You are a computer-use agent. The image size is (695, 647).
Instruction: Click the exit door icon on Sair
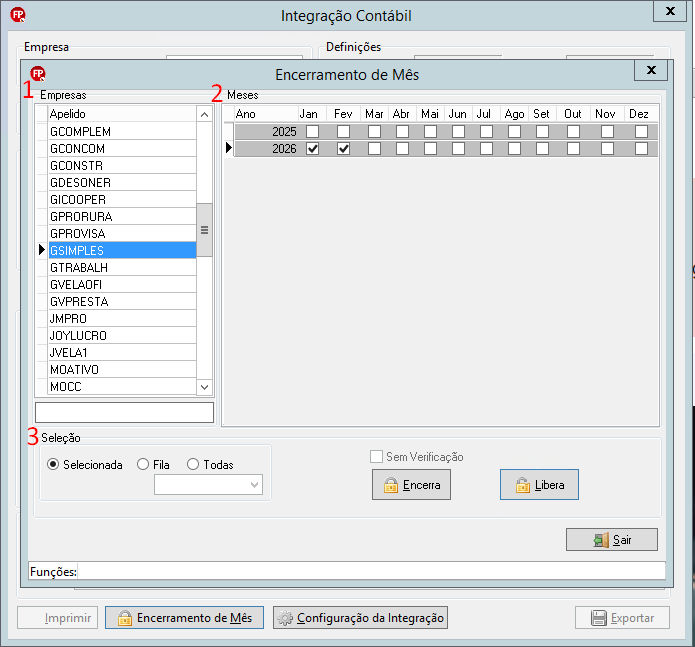tap(601, 540)
